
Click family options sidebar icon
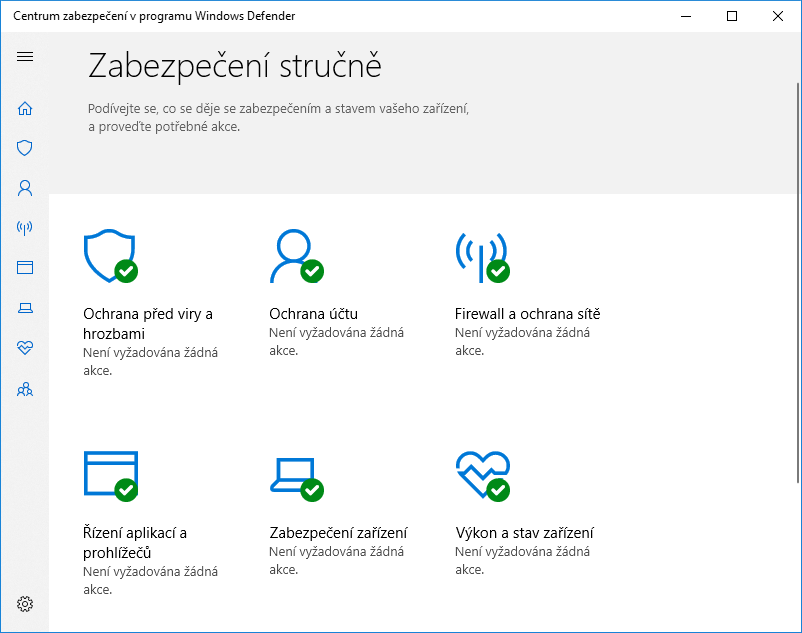[x=25, y=389]
